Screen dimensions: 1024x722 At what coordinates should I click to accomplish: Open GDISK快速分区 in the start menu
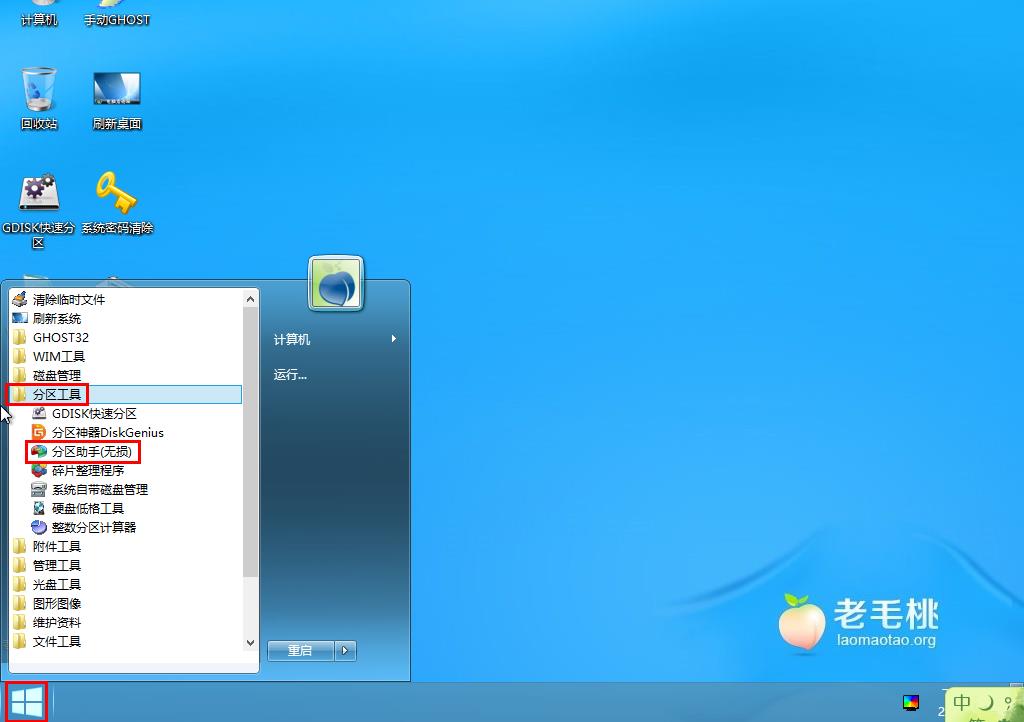tap(93, 414)
